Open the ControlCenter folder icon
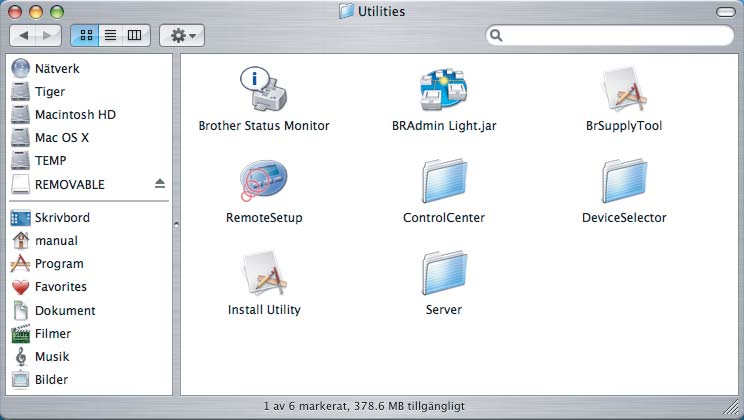Viewport: 744px width, 420px height. (x=444, y=181)
